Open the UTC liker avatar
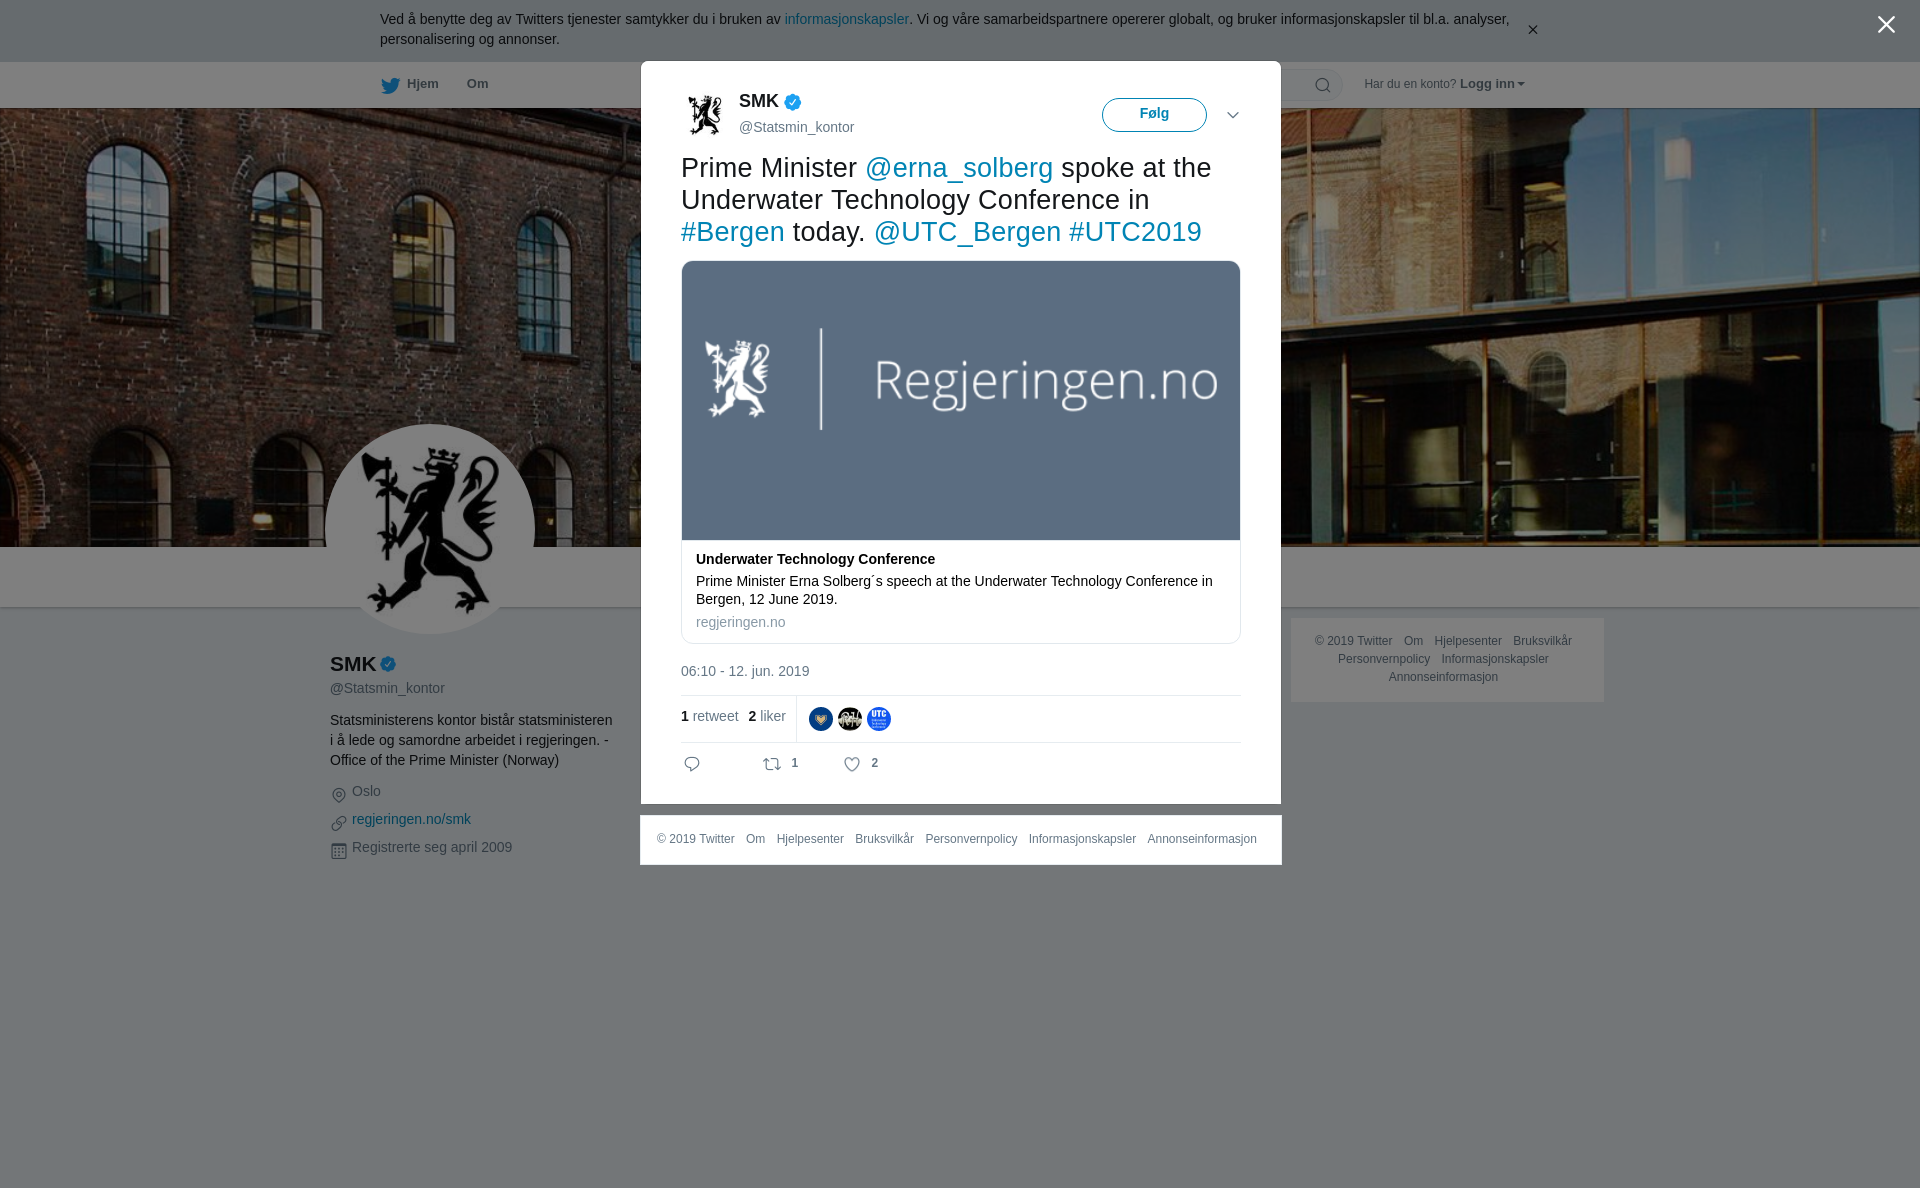This screenshot has width=1920, height=1188. [x=879, y=719]
